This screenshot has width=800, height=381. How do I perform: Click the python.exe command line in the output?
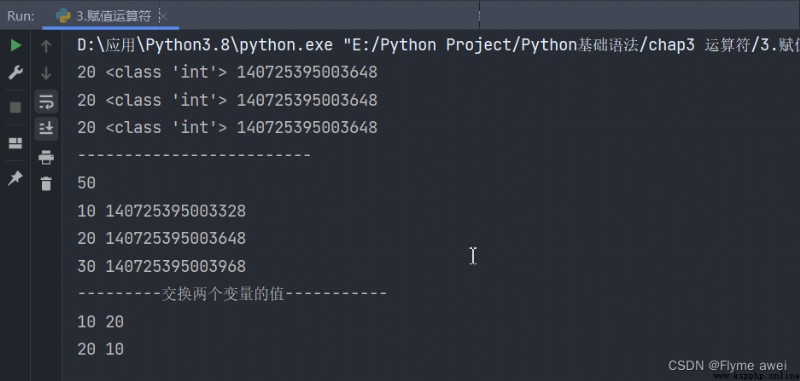pos(438,45)
